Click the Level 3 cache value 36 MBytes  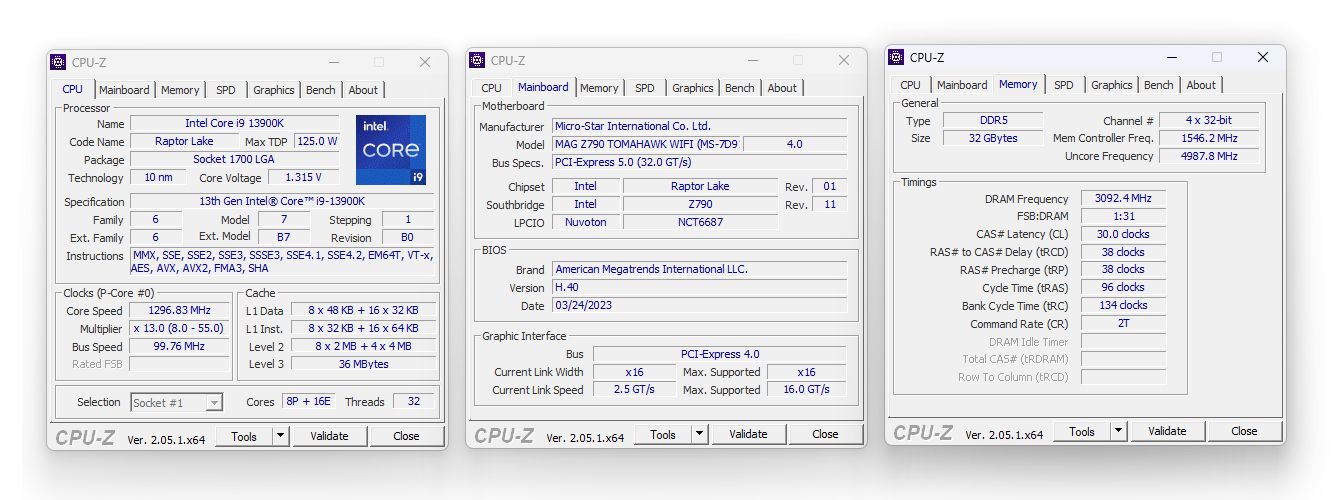(x=363, y=365)
